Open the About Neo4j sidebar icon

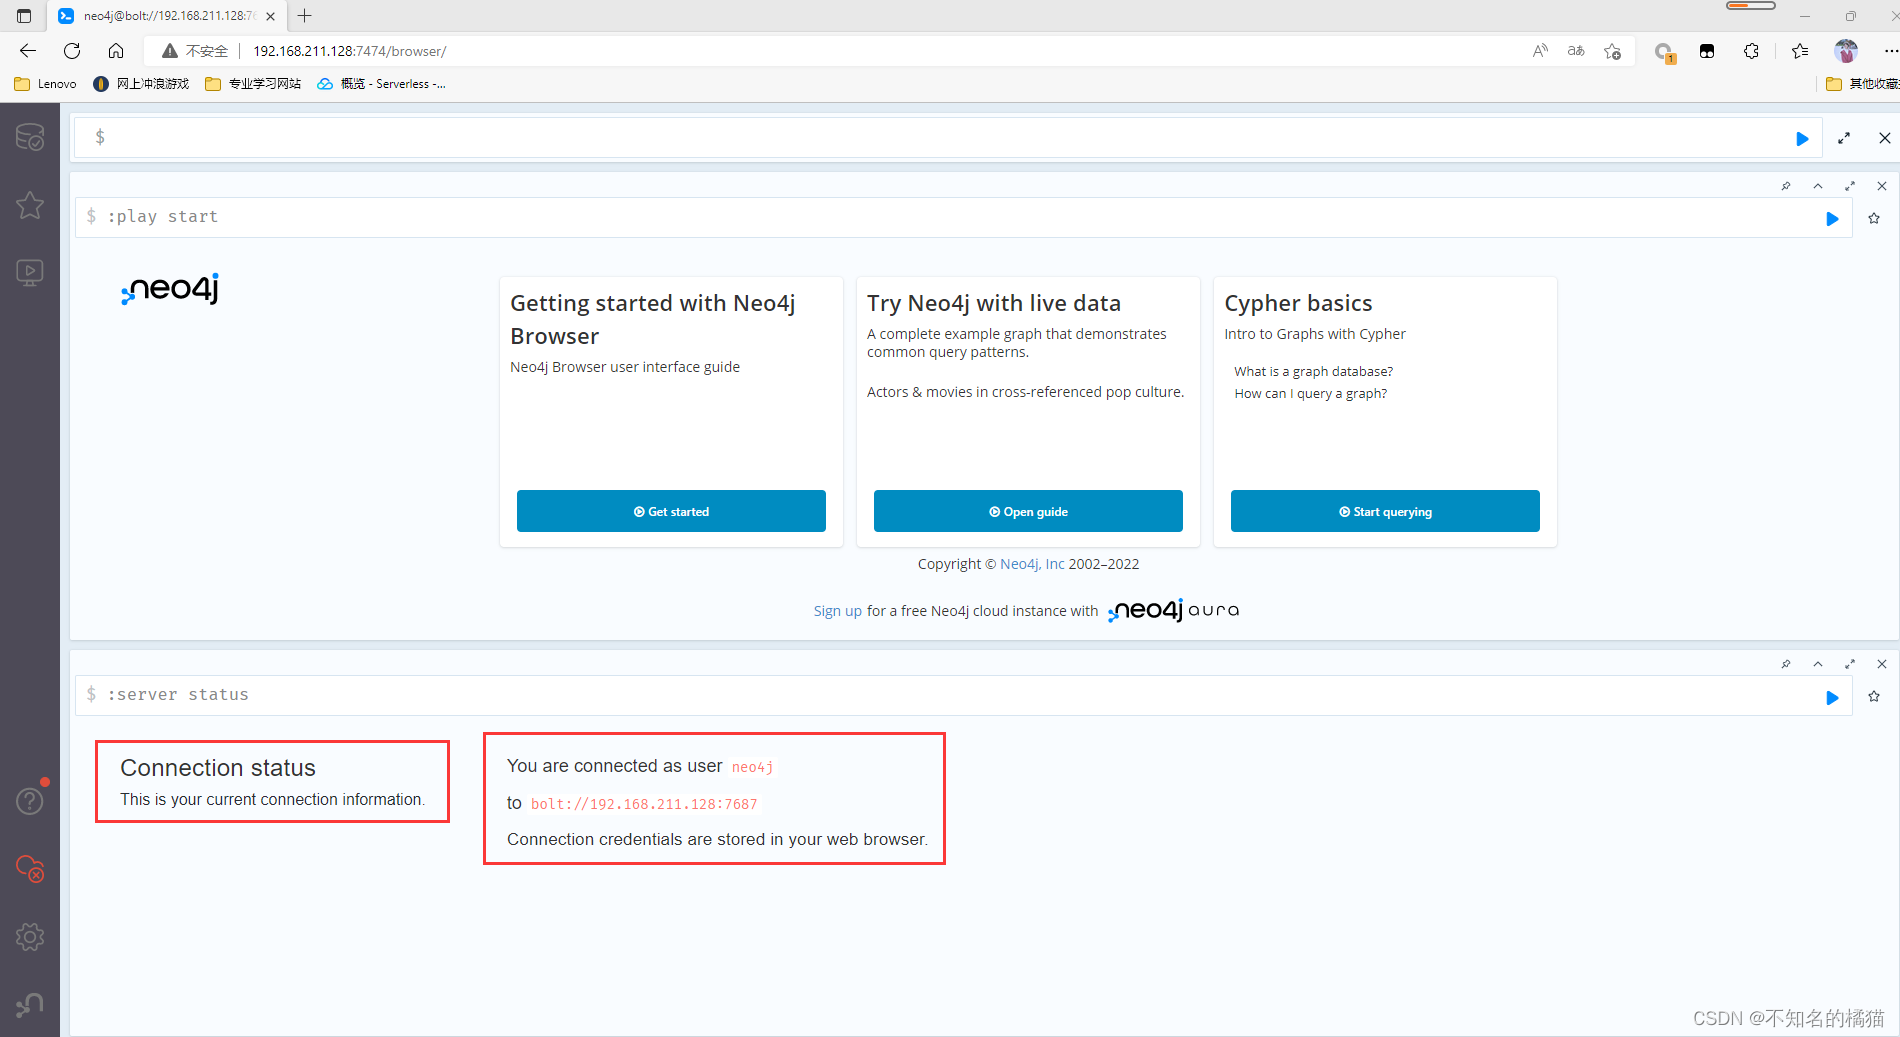point(30,1004)
